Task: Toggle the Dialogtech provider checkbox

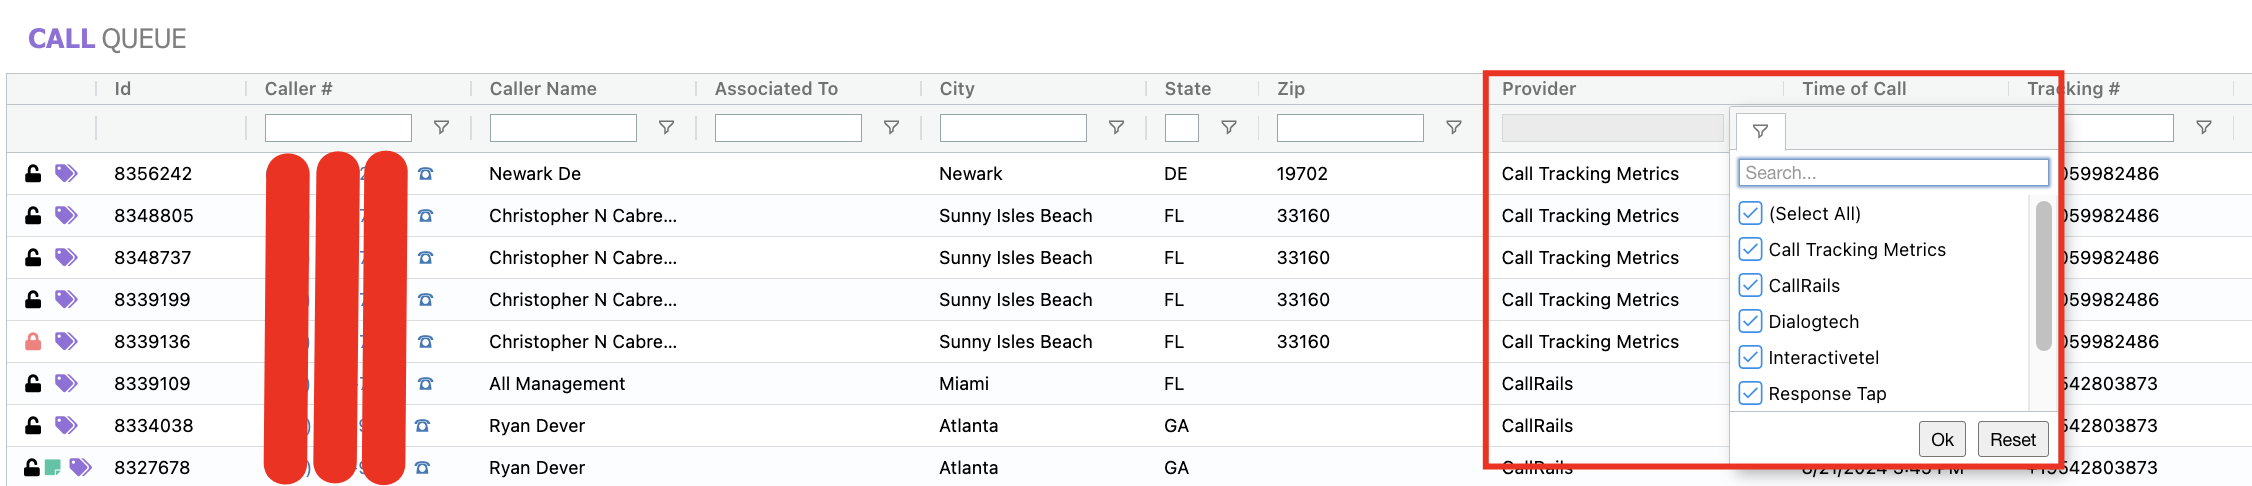Action: coord(1750,322)
